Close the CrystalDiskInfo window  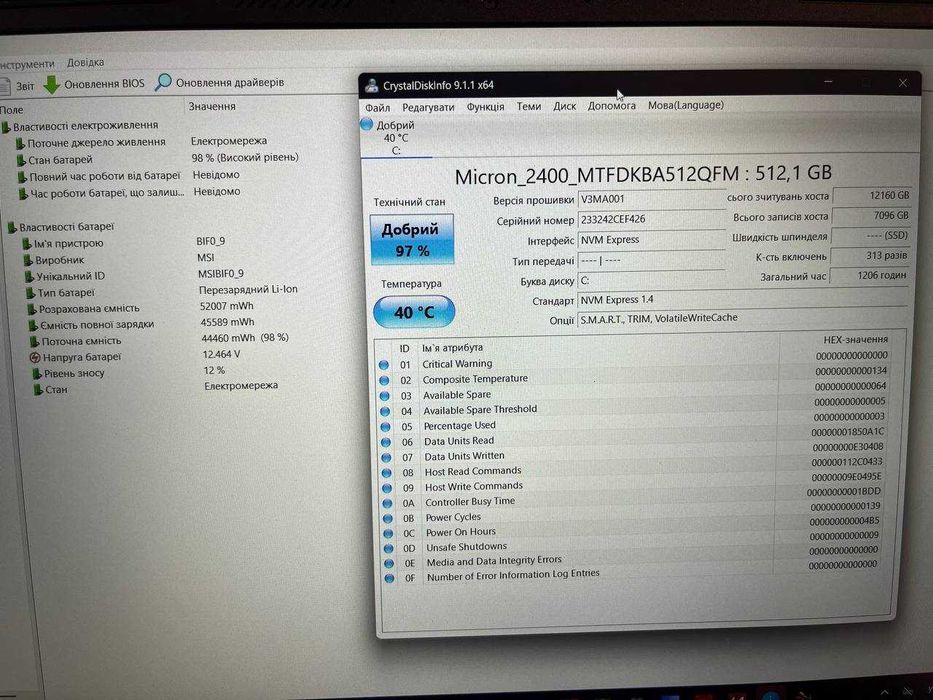click(x=903, y=83)
